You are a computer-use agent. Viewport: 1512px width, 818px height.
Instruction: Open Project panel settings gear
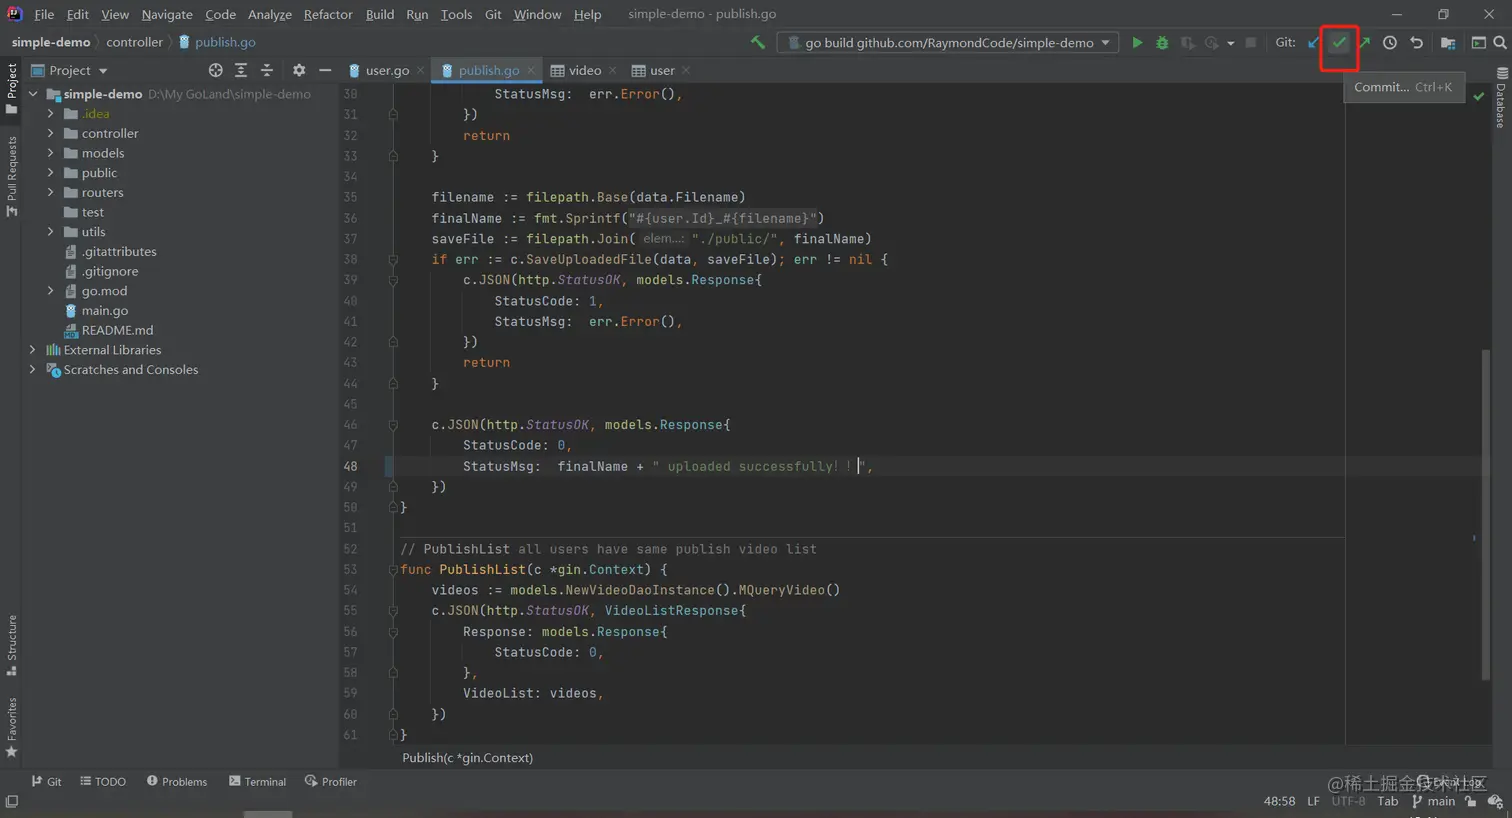pyautogui.click(x=299, y=70)
